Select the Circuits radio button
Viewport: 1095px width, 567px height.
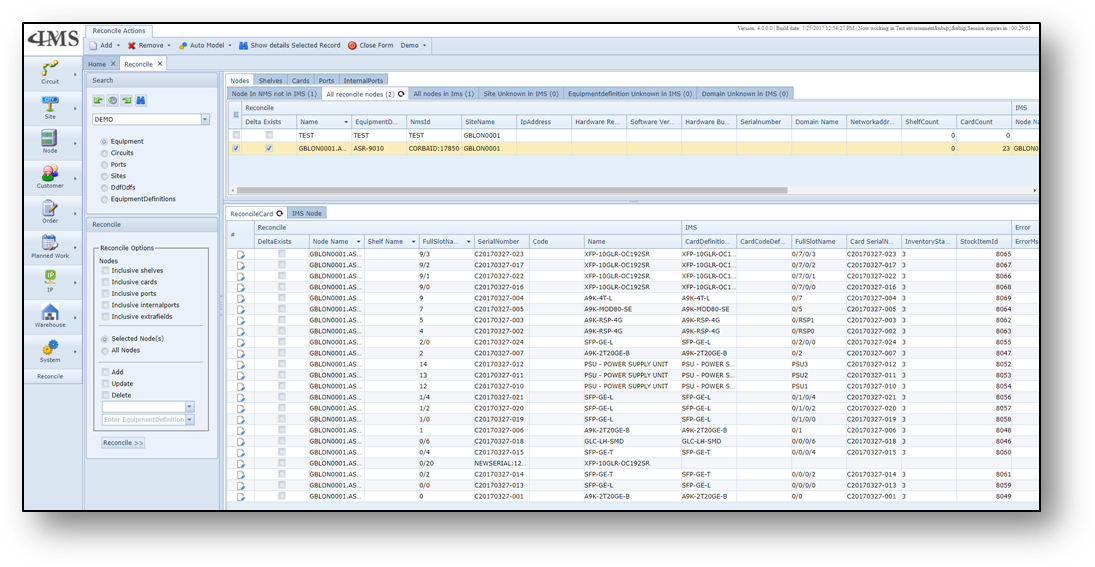(x=105, y=153)
